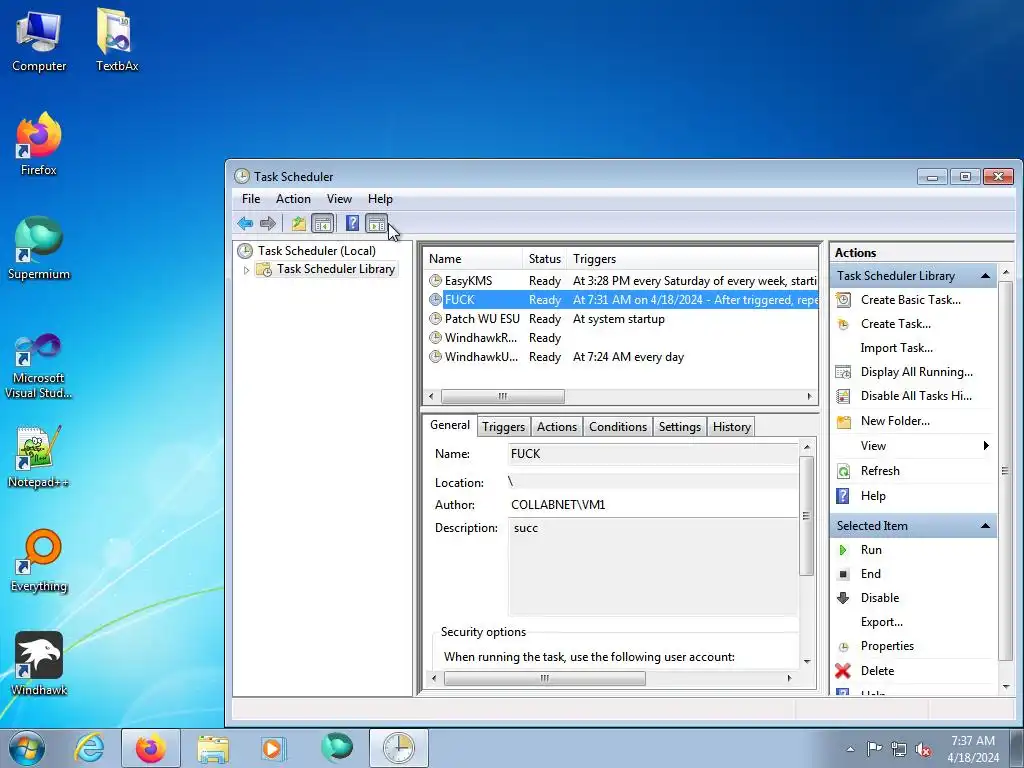This screenshot has height=768, width=1024.
Task: Open the Help menu
Action: 380,199
